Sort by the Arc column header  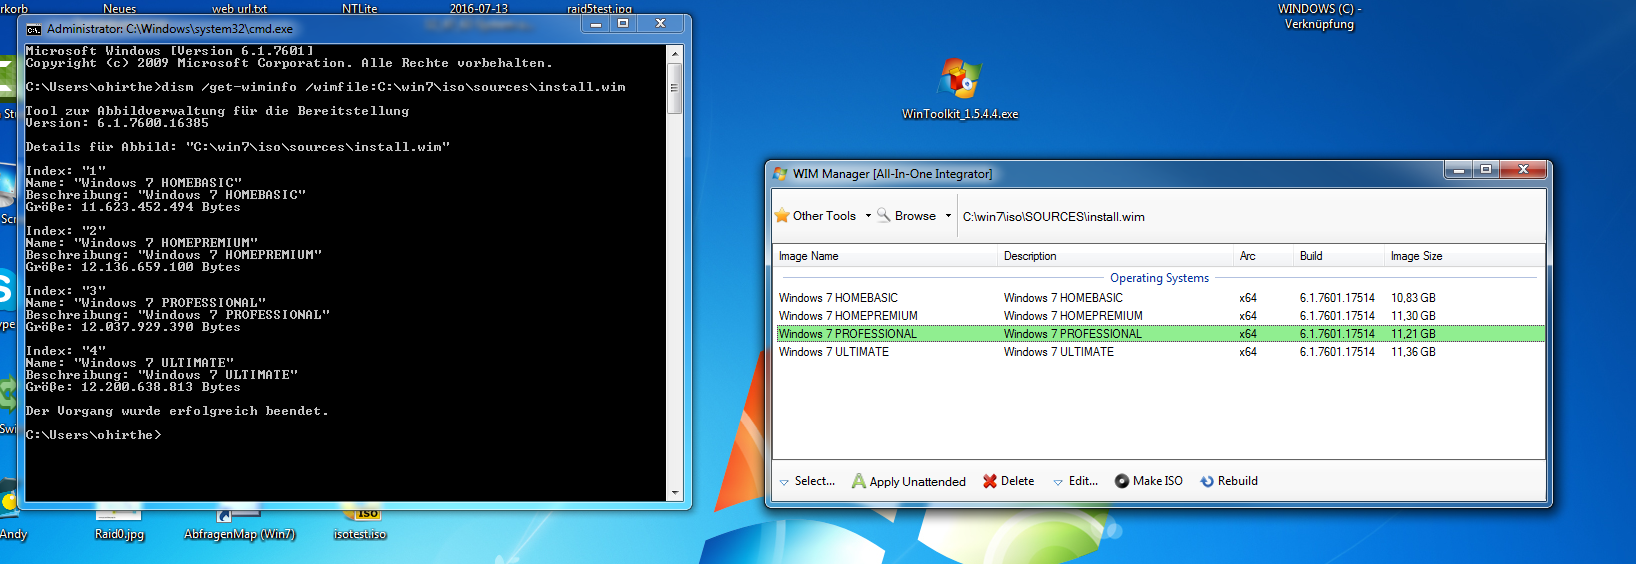(1264, 256)
